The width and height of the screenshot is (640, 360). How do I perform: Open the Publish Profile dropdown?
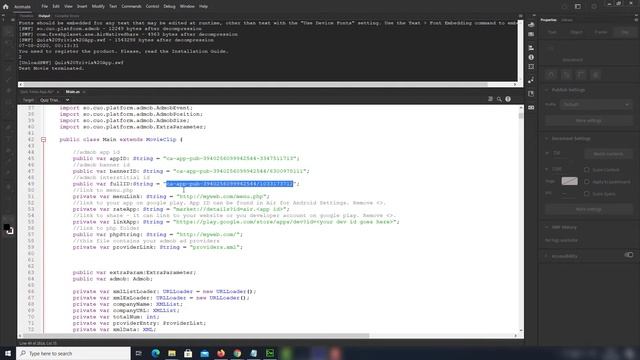596,104
